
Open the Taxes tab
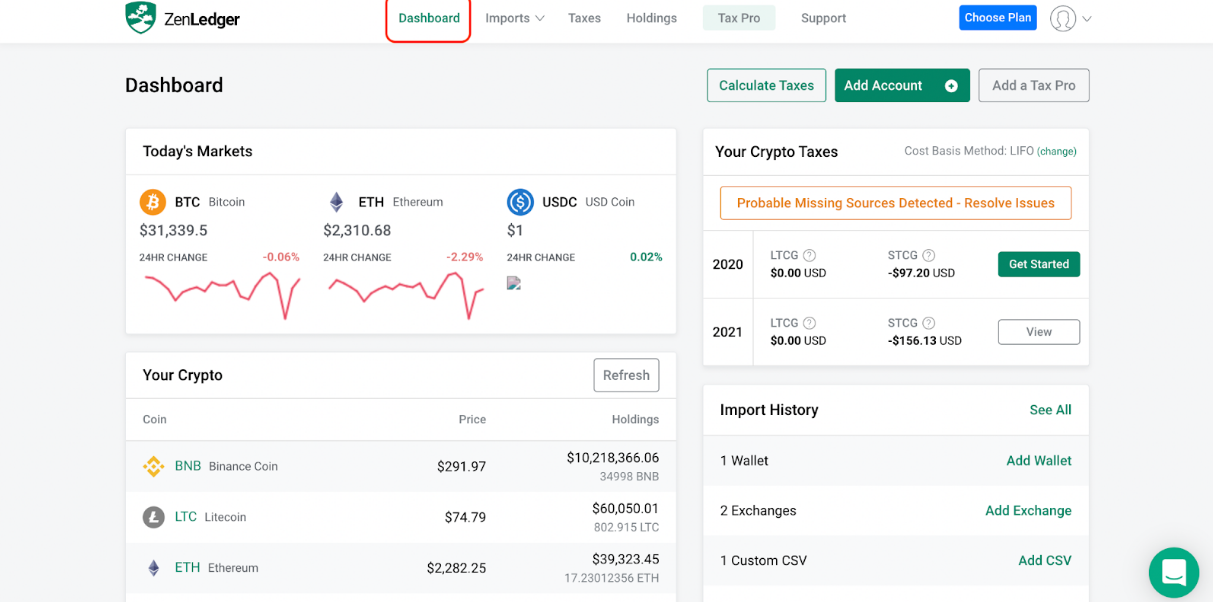(x=584, y=18)
